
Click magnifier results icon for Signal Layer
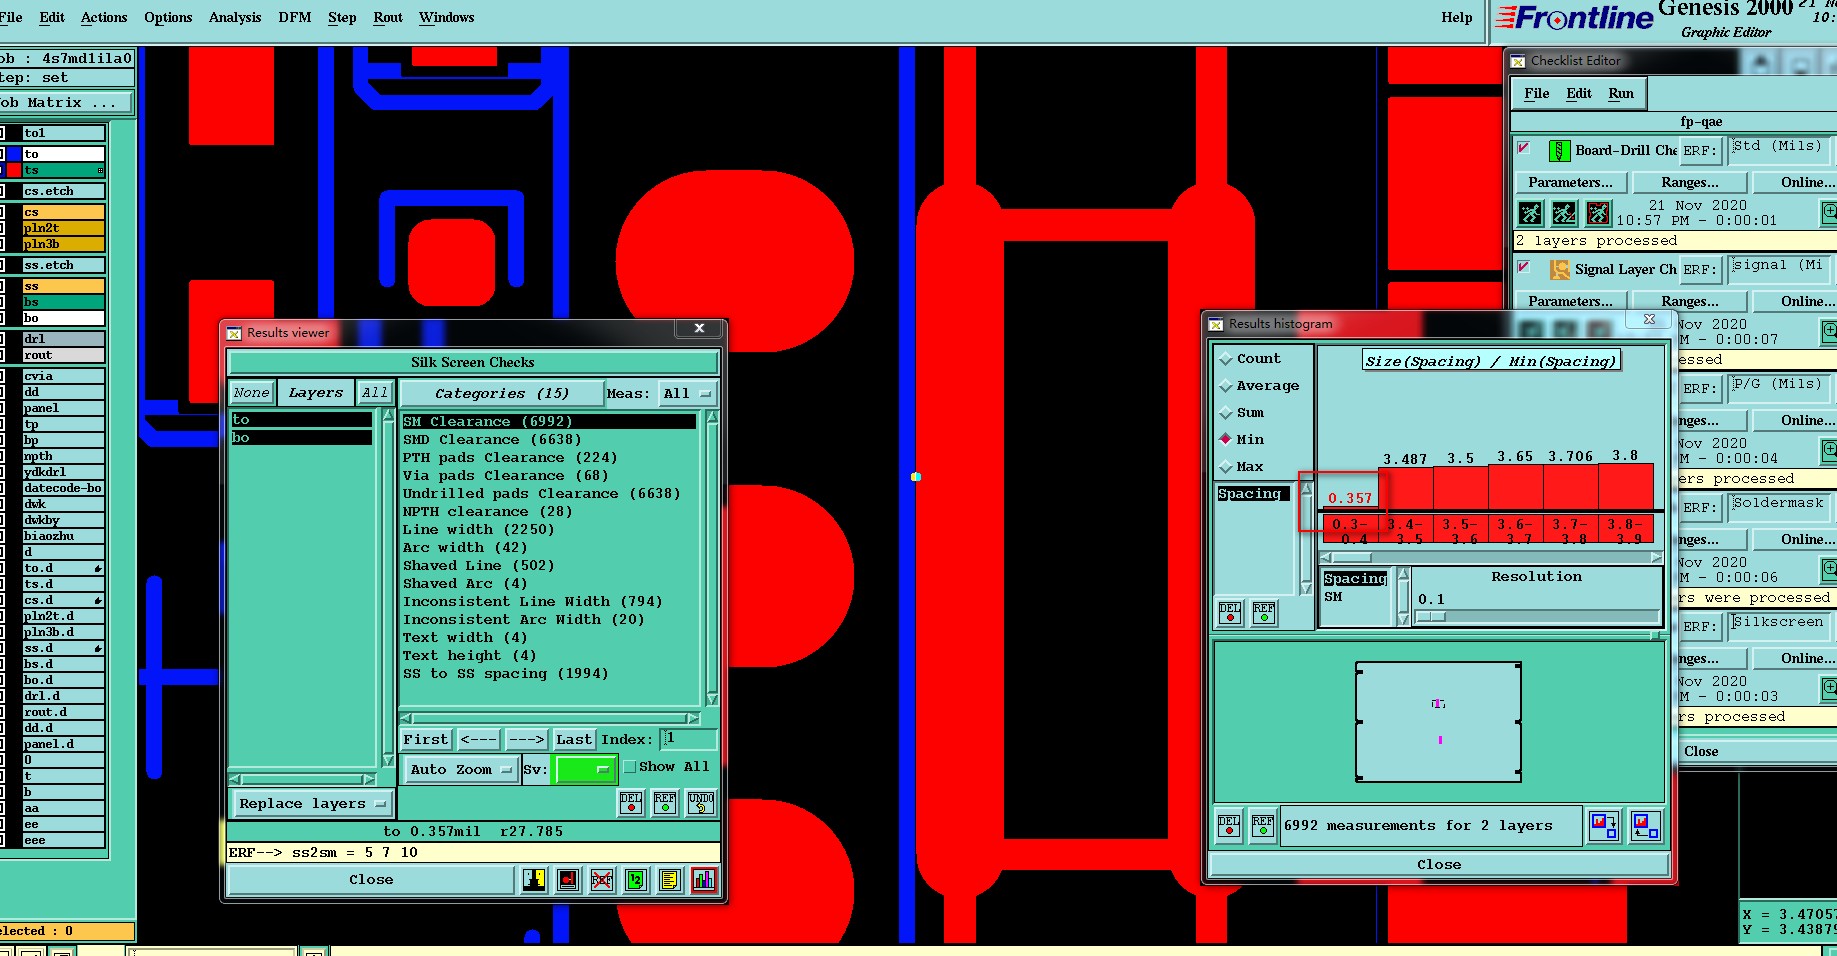pos(1829,331)
